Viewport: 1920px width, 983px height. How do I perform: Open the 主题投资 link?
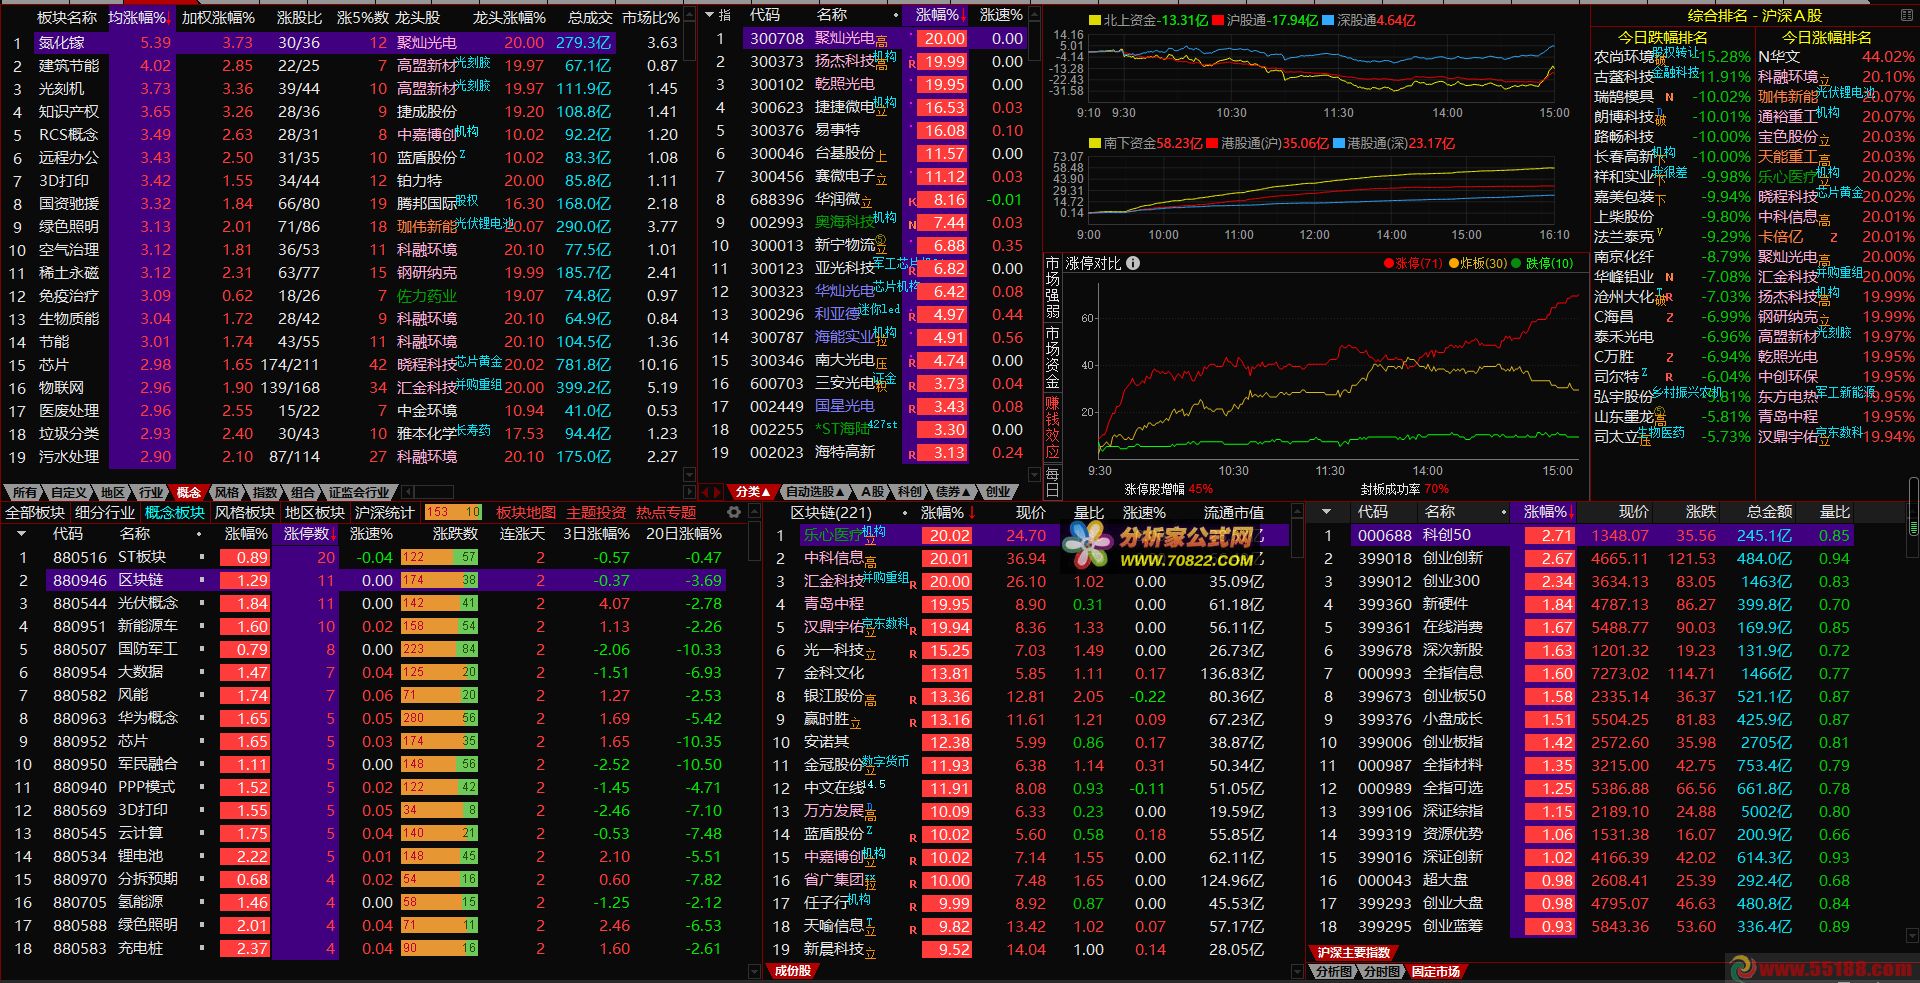pos(596,512)
